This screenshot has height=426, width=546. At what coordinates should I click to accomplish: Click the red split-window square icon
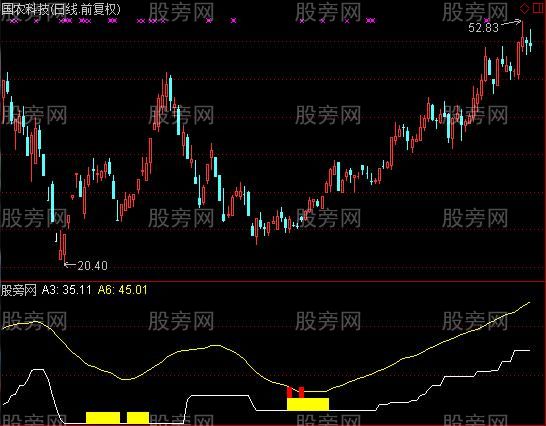[538, 8]
